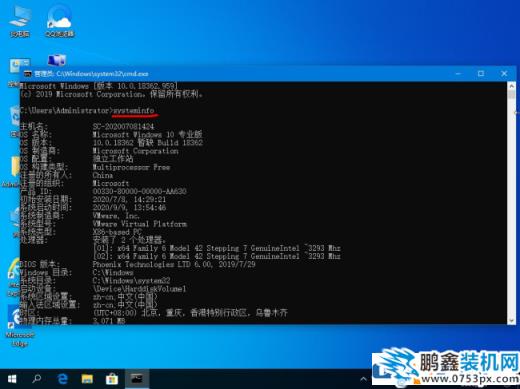Open the Microsoft Edge desktop shortcut
This screenshot has height=389, width=520.
[19, 327]
